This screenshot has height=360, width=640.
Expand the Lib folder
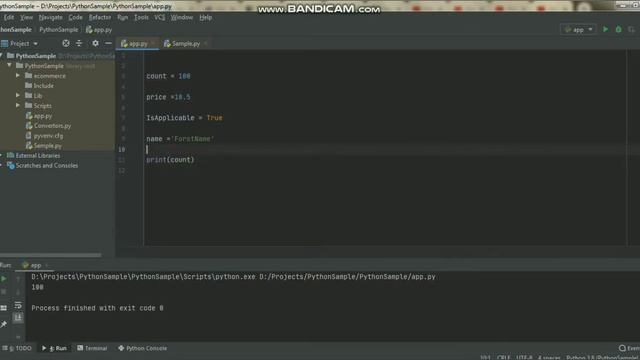pos(18,95)
